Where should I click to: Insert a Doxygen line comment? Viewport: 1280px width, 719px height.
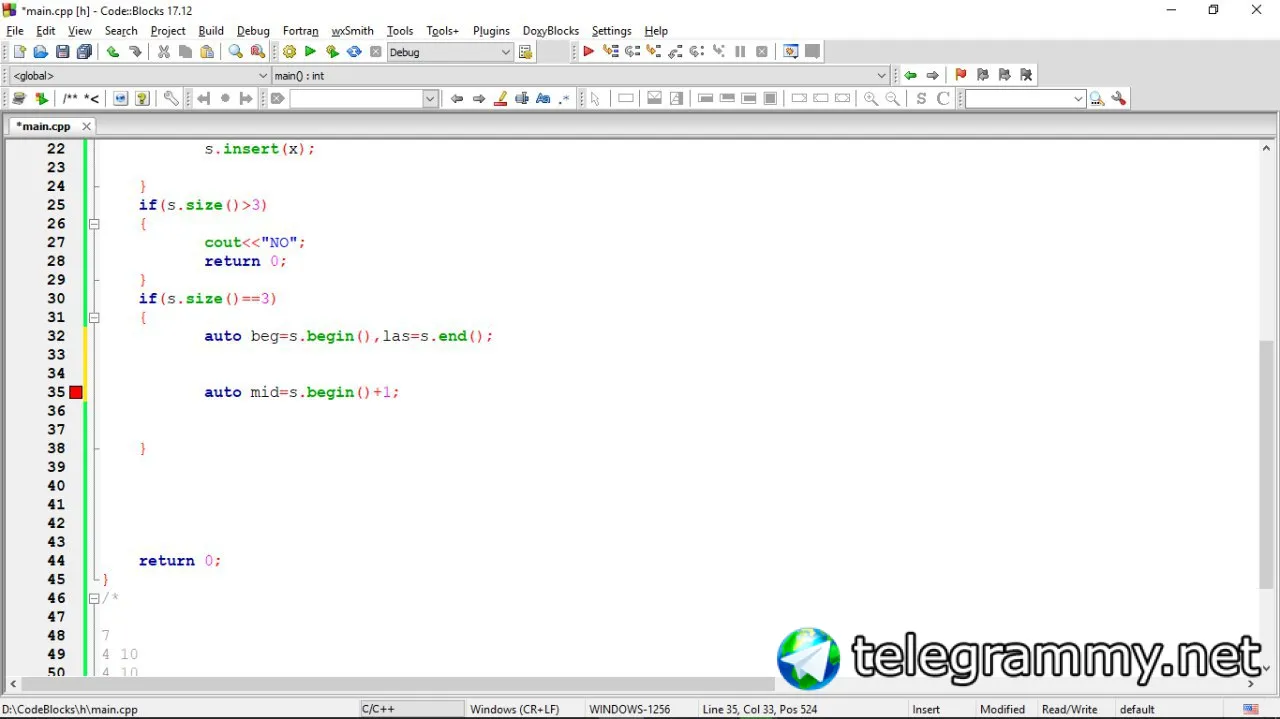92,98
